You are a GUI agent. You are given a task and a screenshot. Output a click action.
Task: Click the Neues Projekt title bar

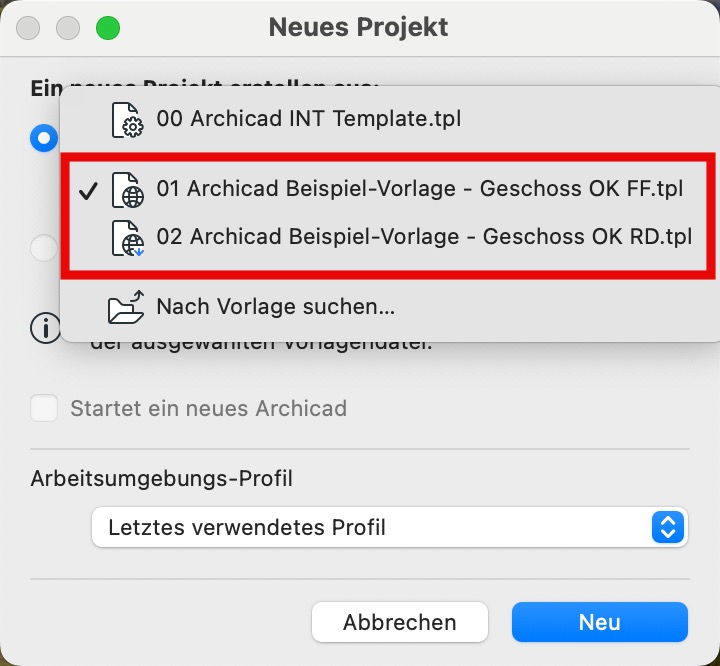[x=358, y=27]
